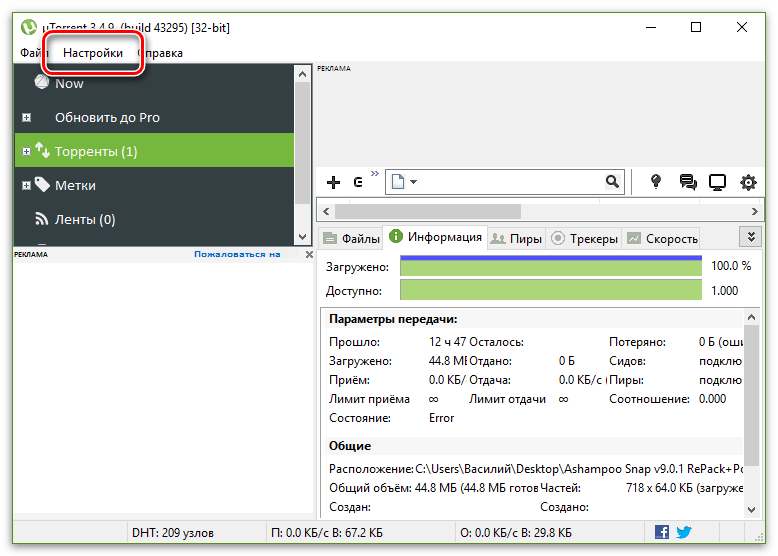Click the Доступно availability bar
778x556 pixels.
pos(551,290)
